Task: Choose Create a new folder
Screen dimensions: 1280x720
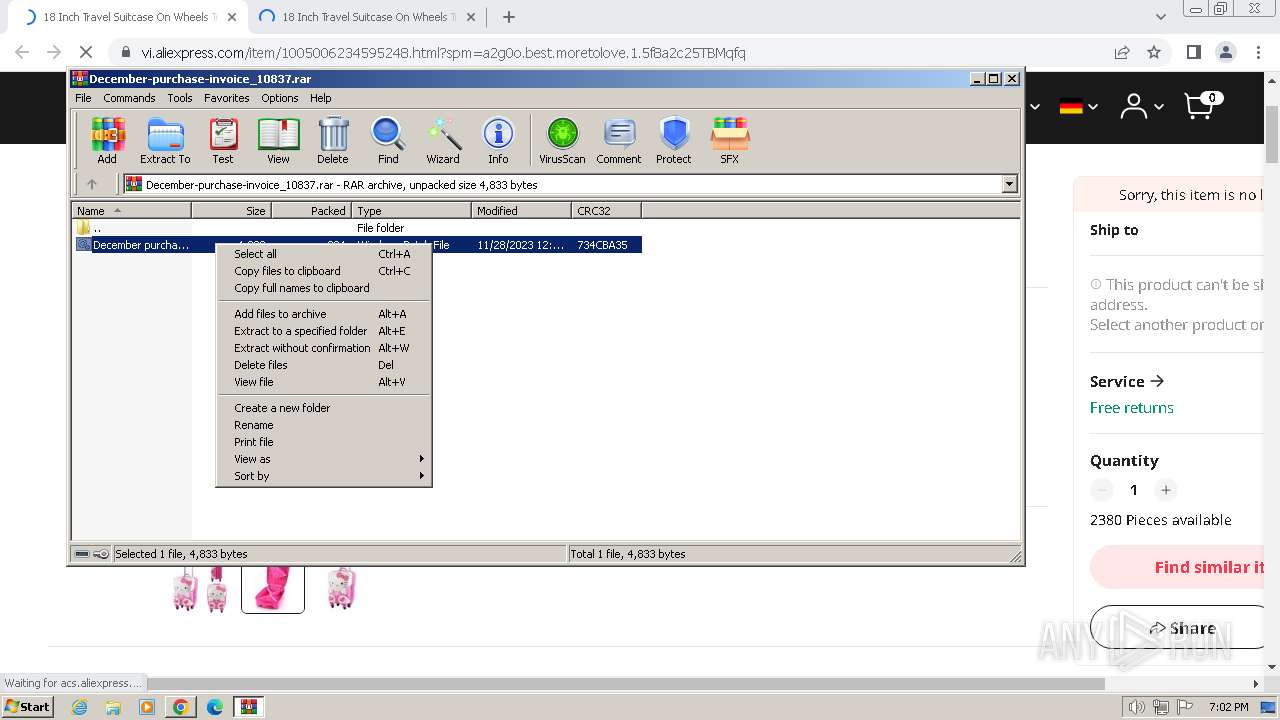Action: 324,408
